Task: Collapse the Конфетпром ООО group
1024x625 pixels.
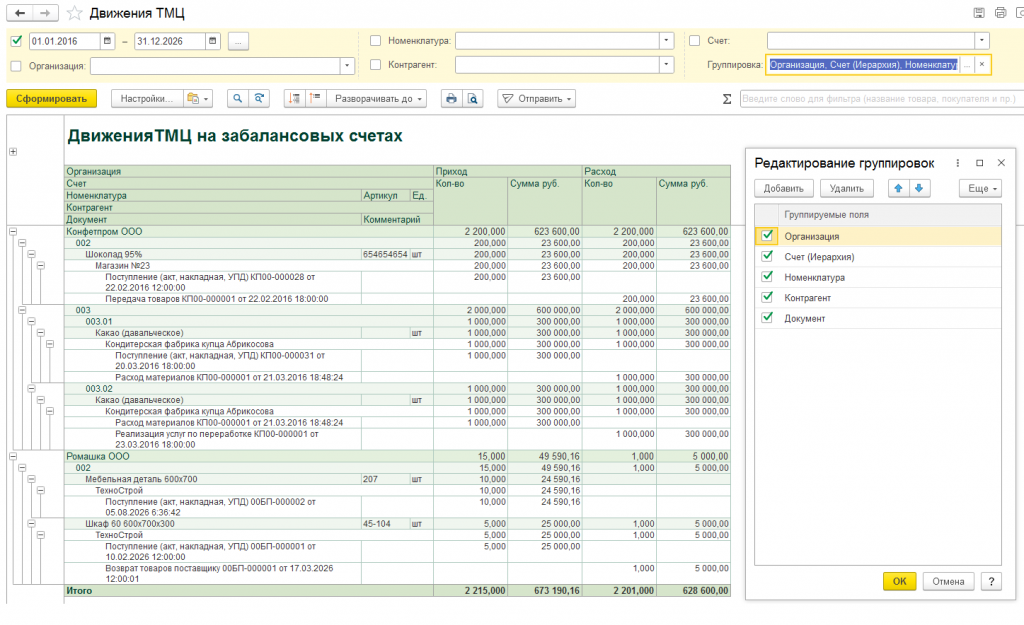Action: pyautogui.click(x=12, y=231)
